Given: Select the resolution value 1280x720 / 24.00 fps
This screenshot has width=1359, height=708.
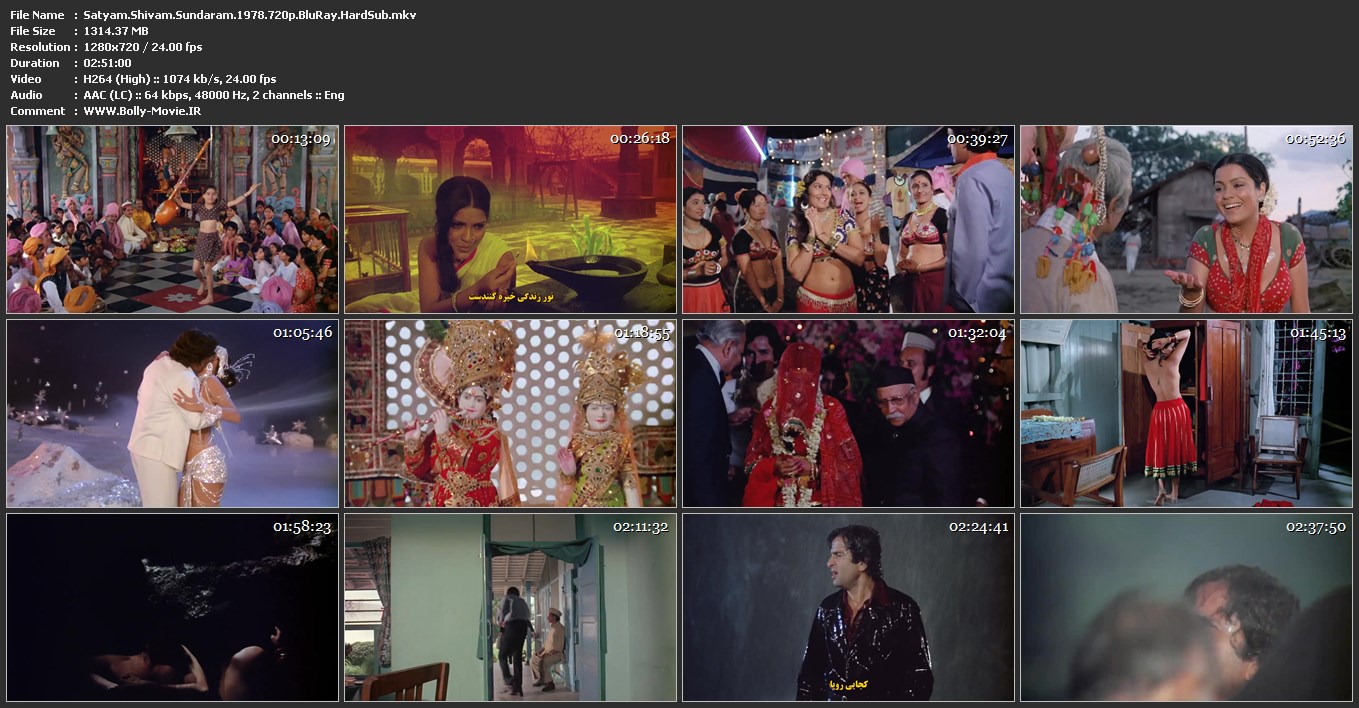Looking at the screenshot, I should pos(143,47).
